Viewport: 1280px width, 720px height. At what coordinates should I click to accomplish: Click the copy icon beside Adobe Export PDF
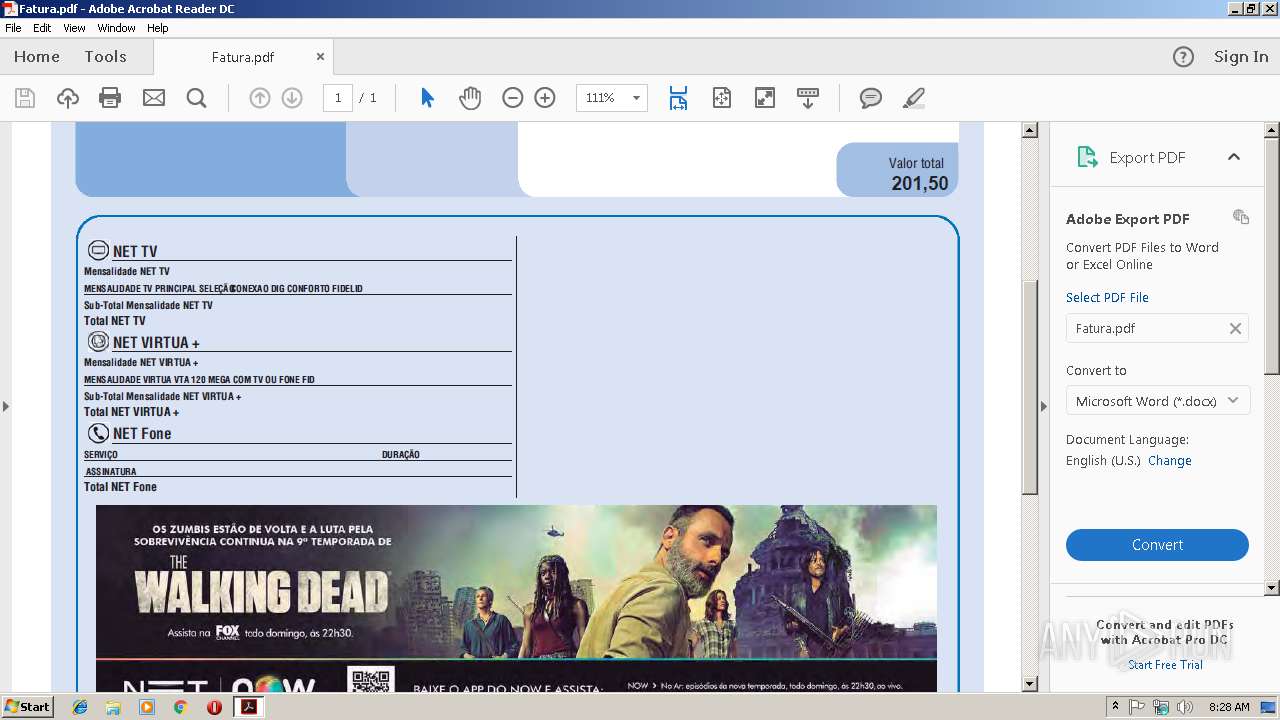(x=1241, y=217)
